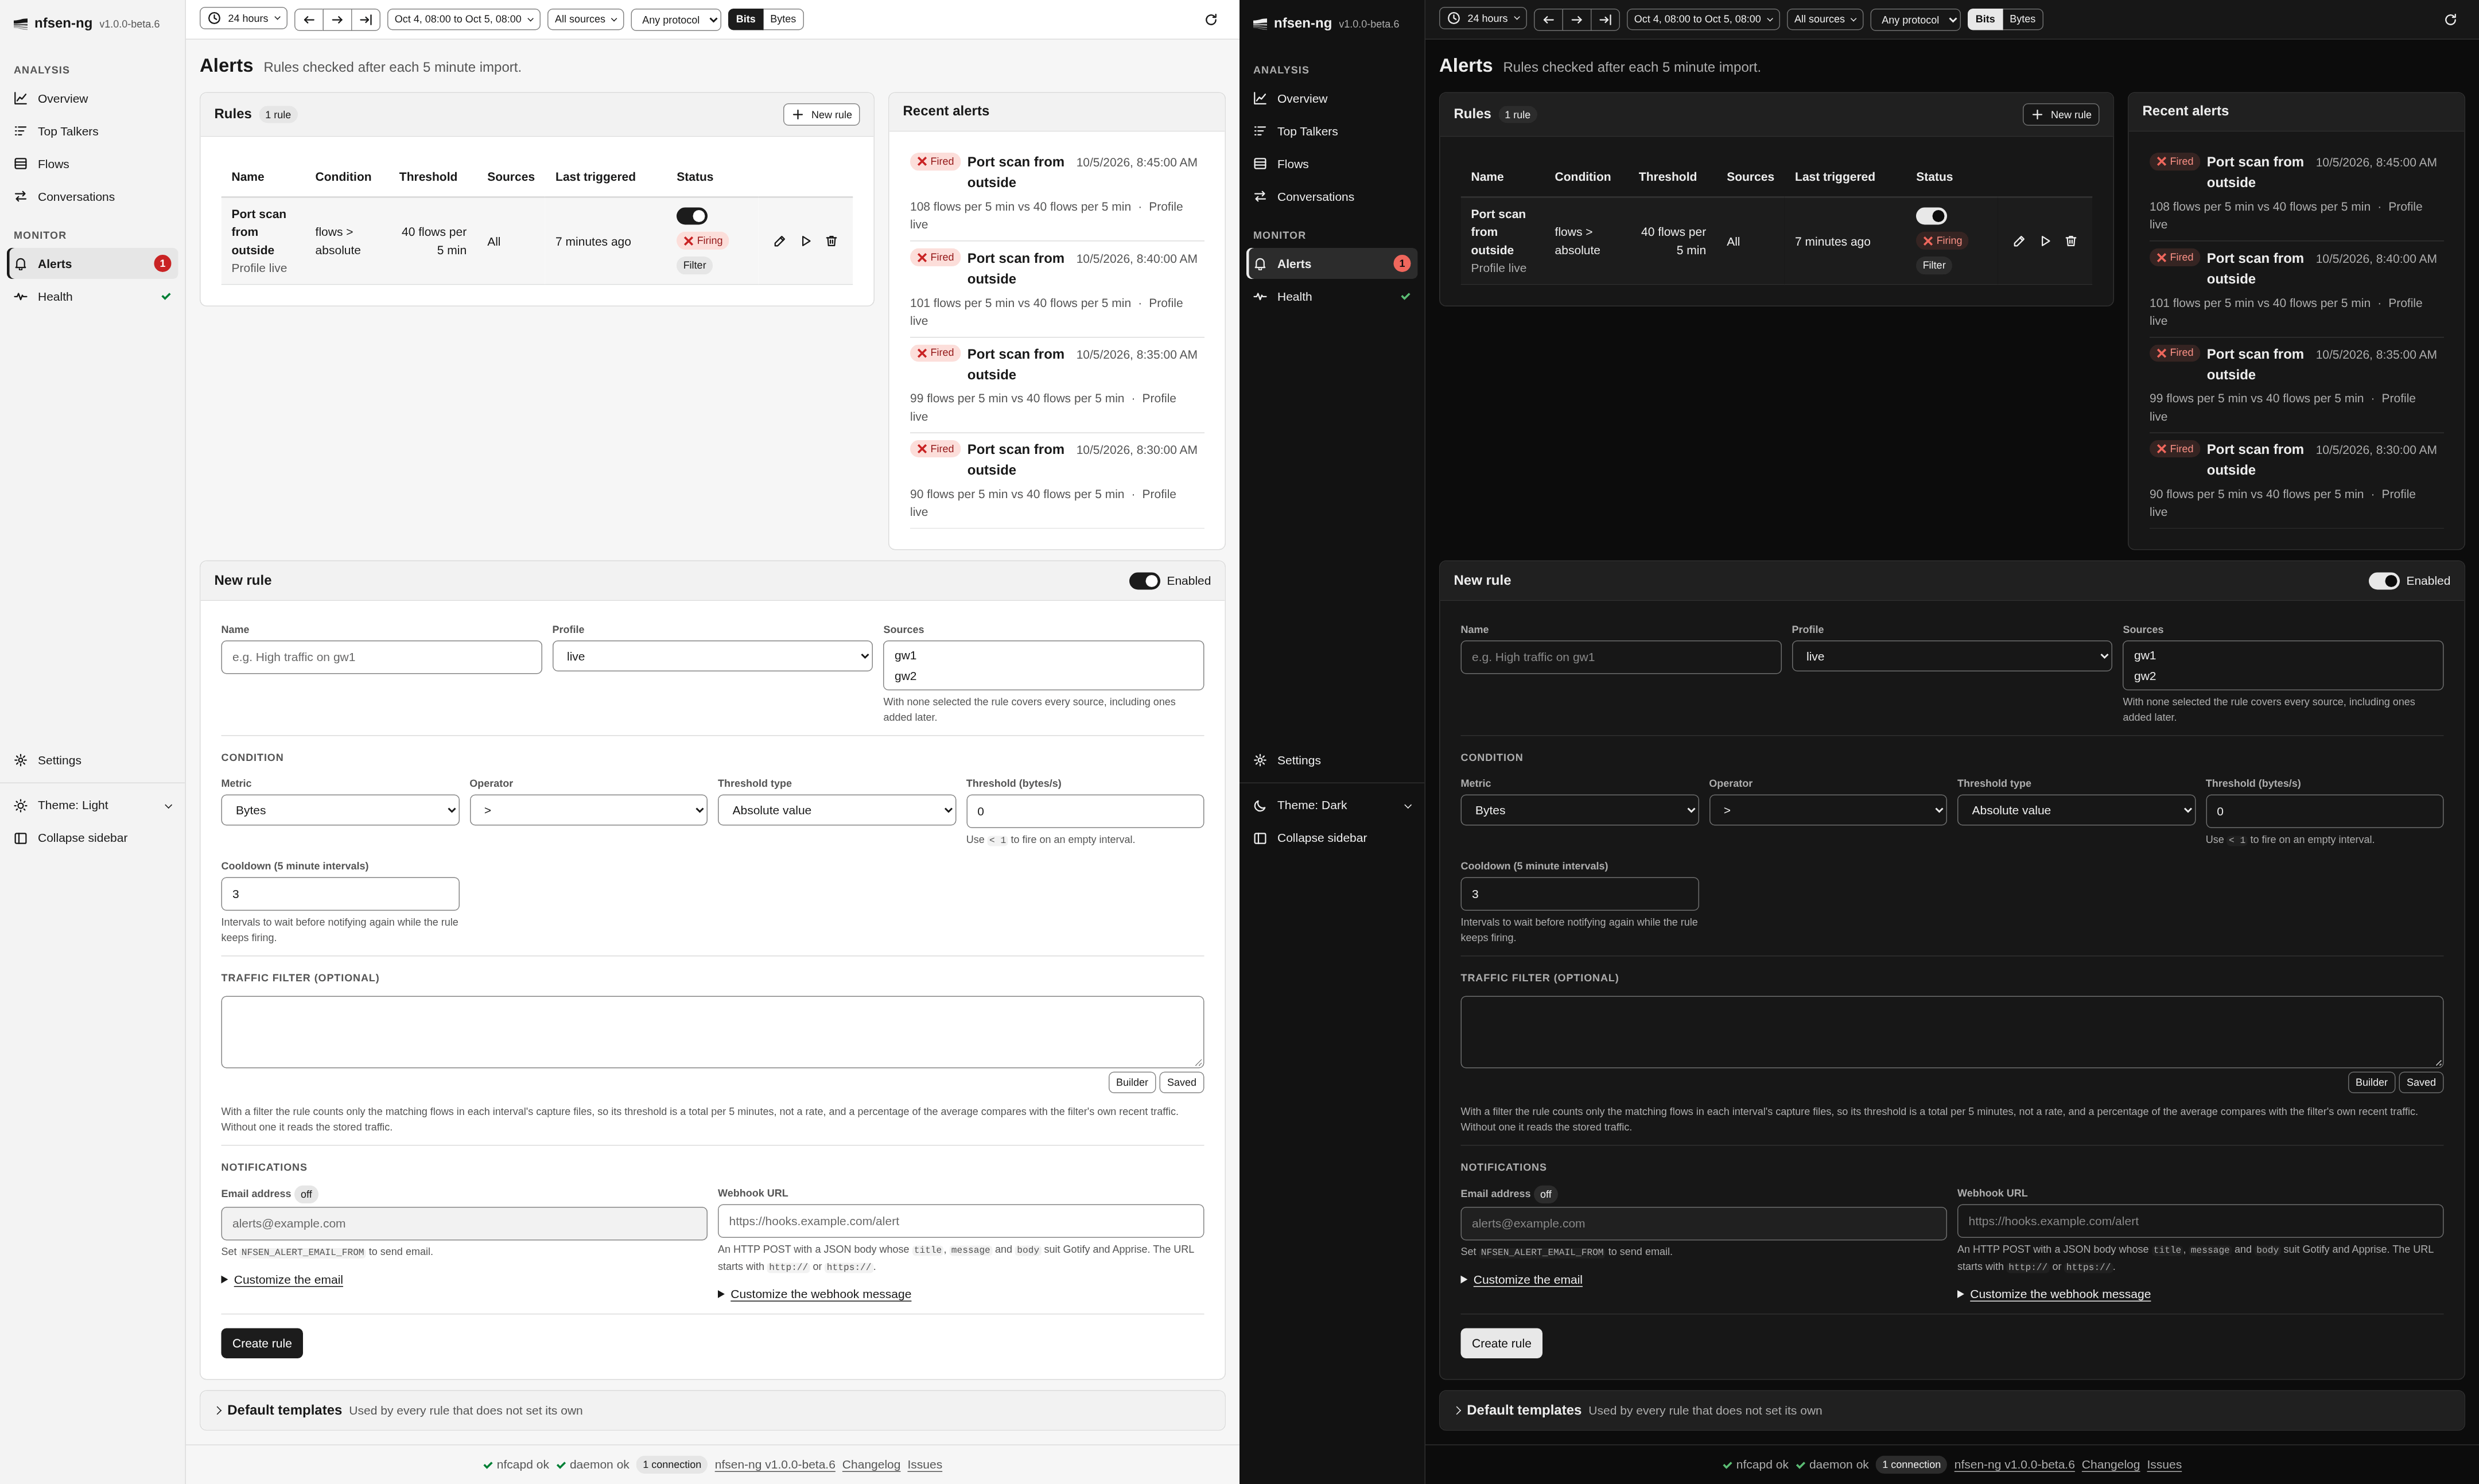The image size is (2479, 1484).
Task: Open Metric Bytes dropdown in light form
Action: [340, 810]
